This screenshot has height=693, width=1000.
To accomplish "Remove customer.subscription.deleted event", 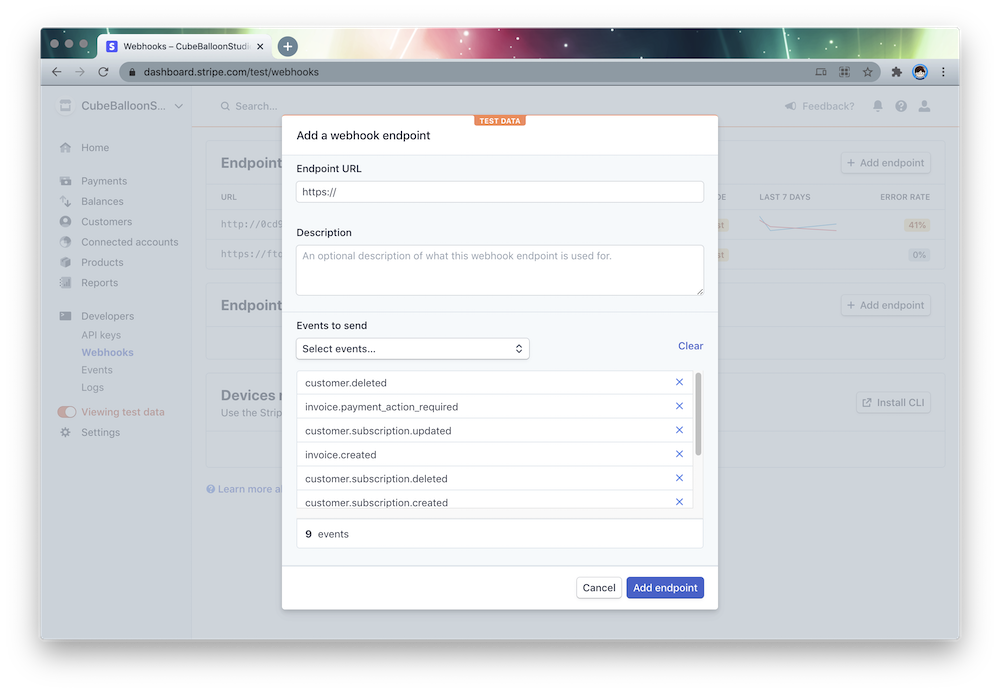I will 679,478.
